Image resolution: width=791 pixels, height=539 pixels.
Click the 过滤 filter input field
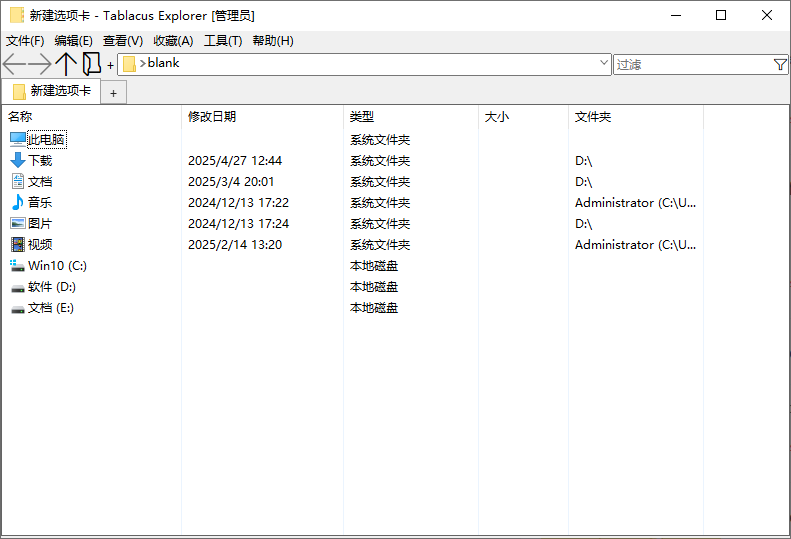click(x=692, y=65)
